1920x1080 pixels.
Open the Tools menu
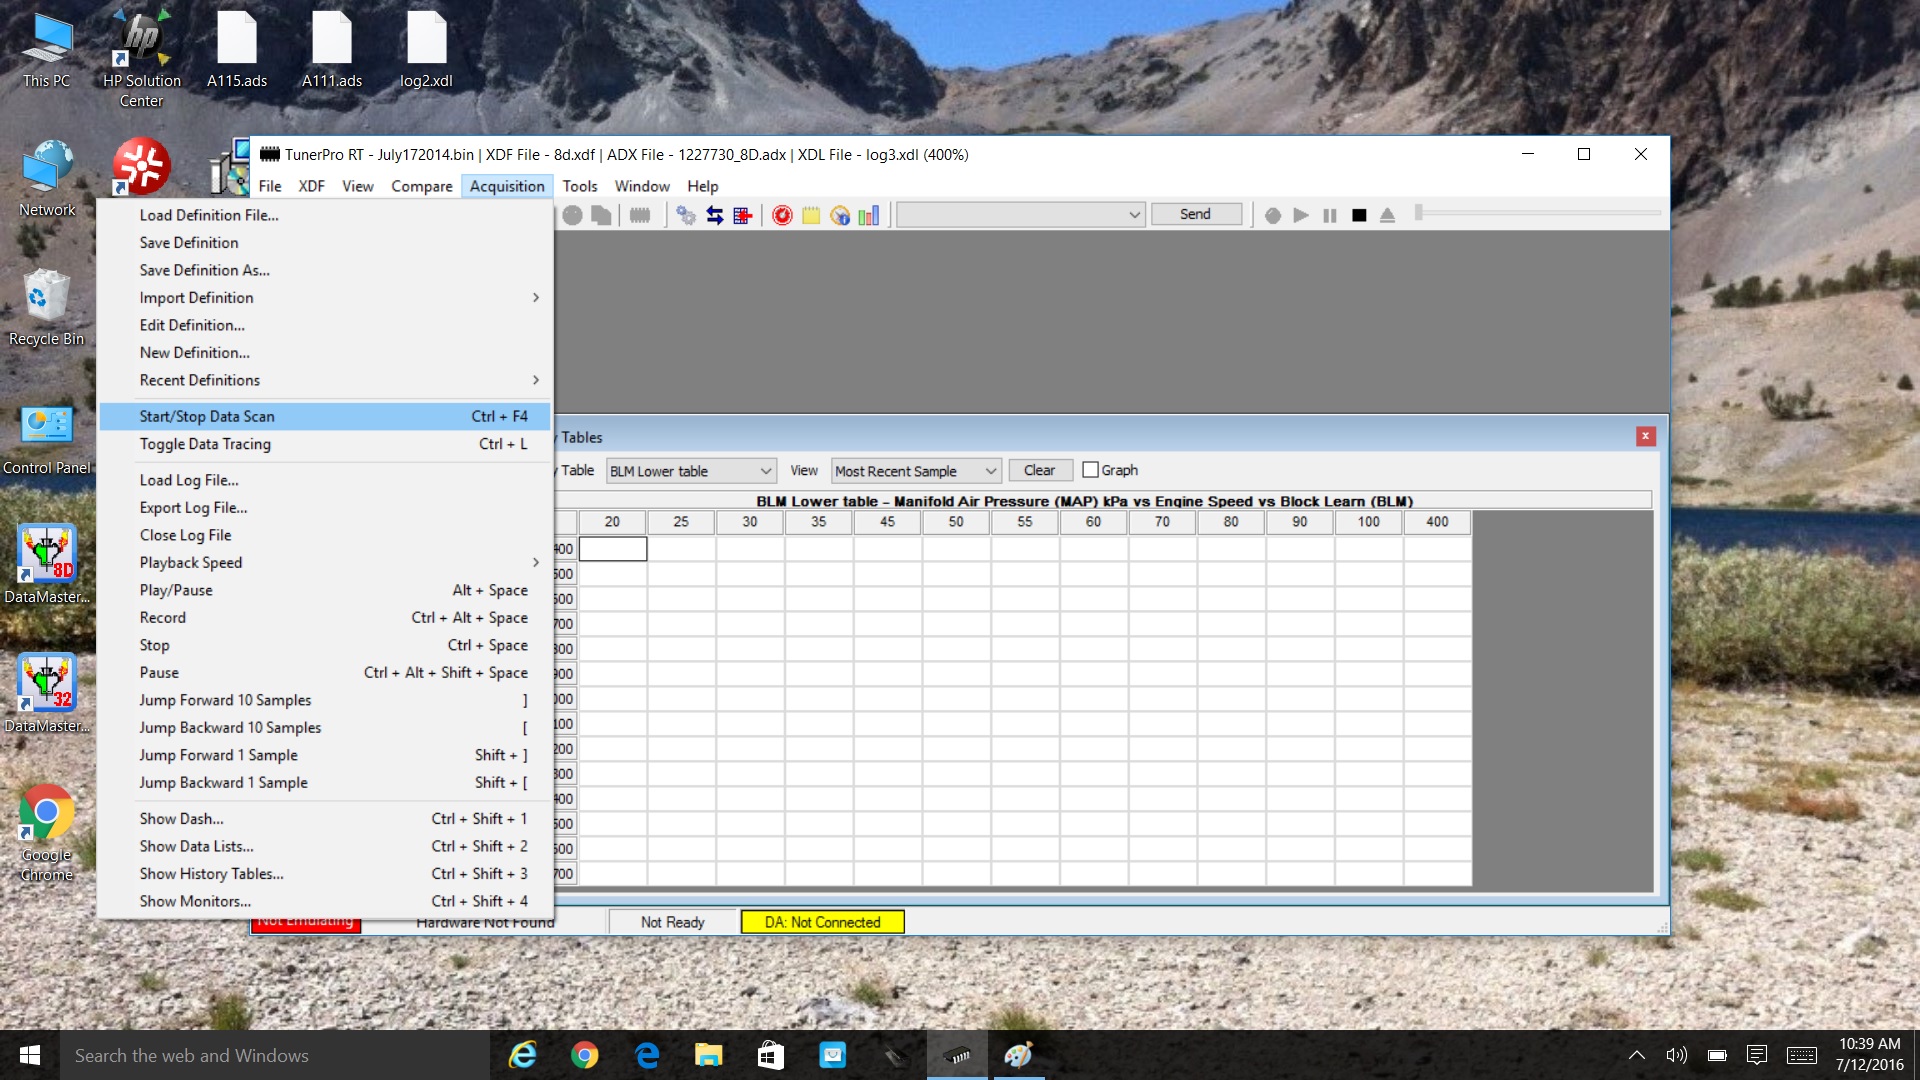tap(579, 186)
